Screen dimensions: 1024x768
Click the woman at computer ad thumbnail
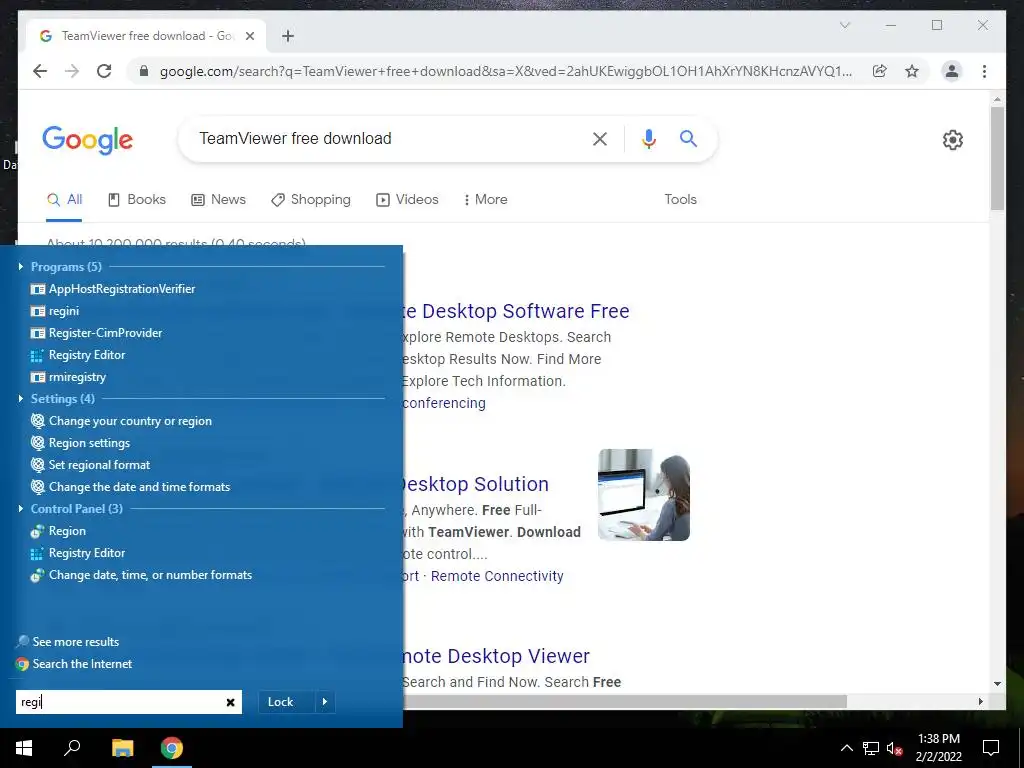tap(644, 494)
